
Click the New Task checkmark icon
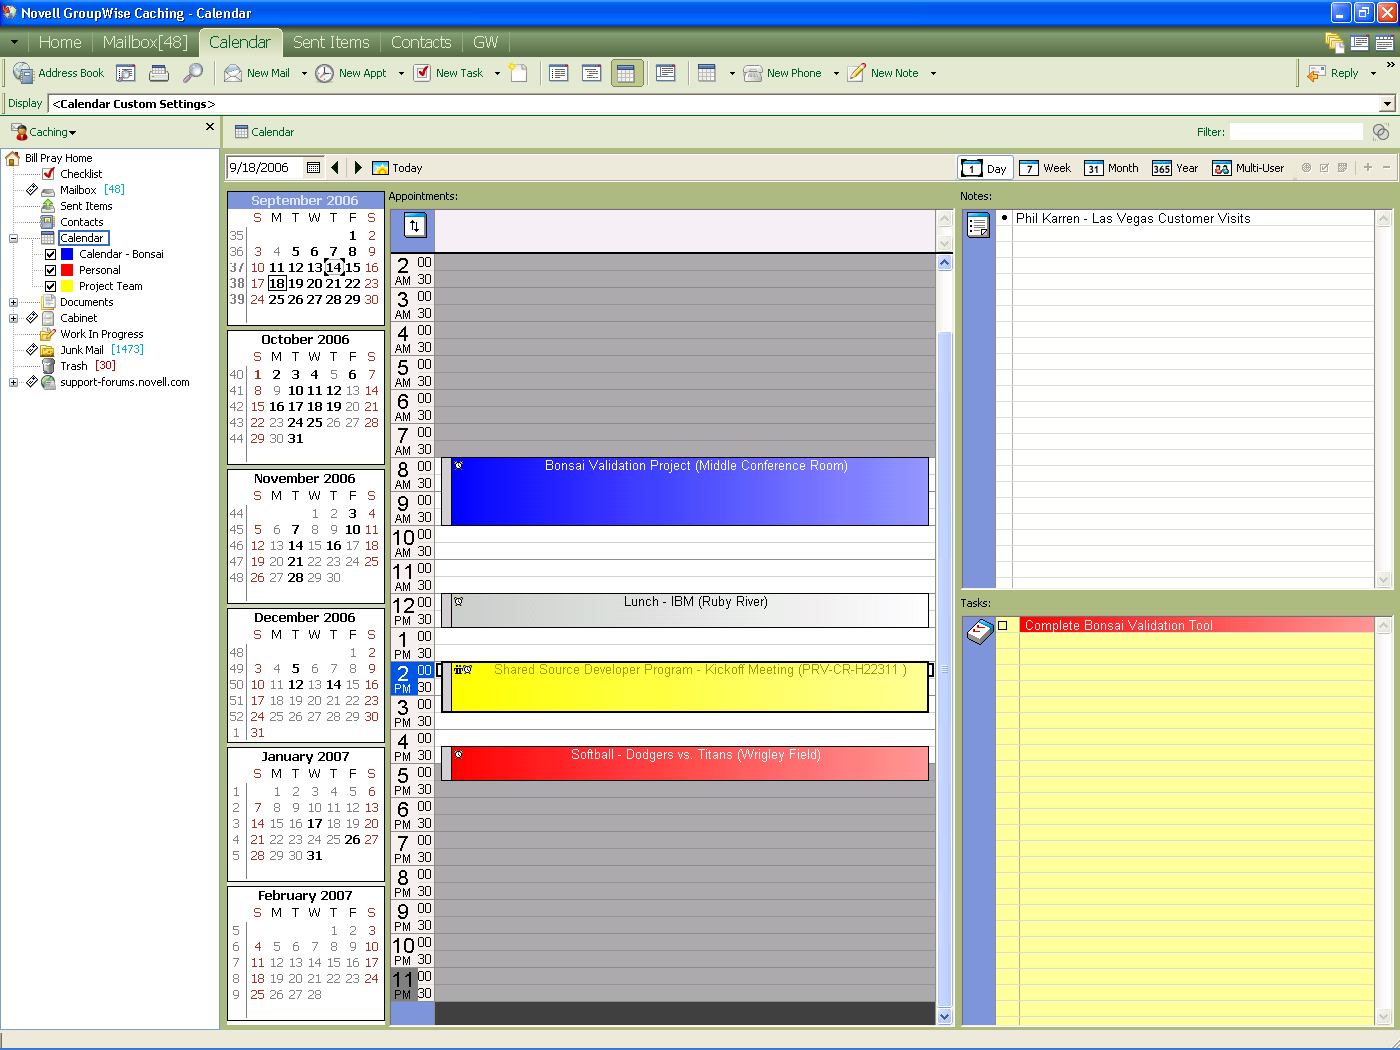(x=422, y=73)
